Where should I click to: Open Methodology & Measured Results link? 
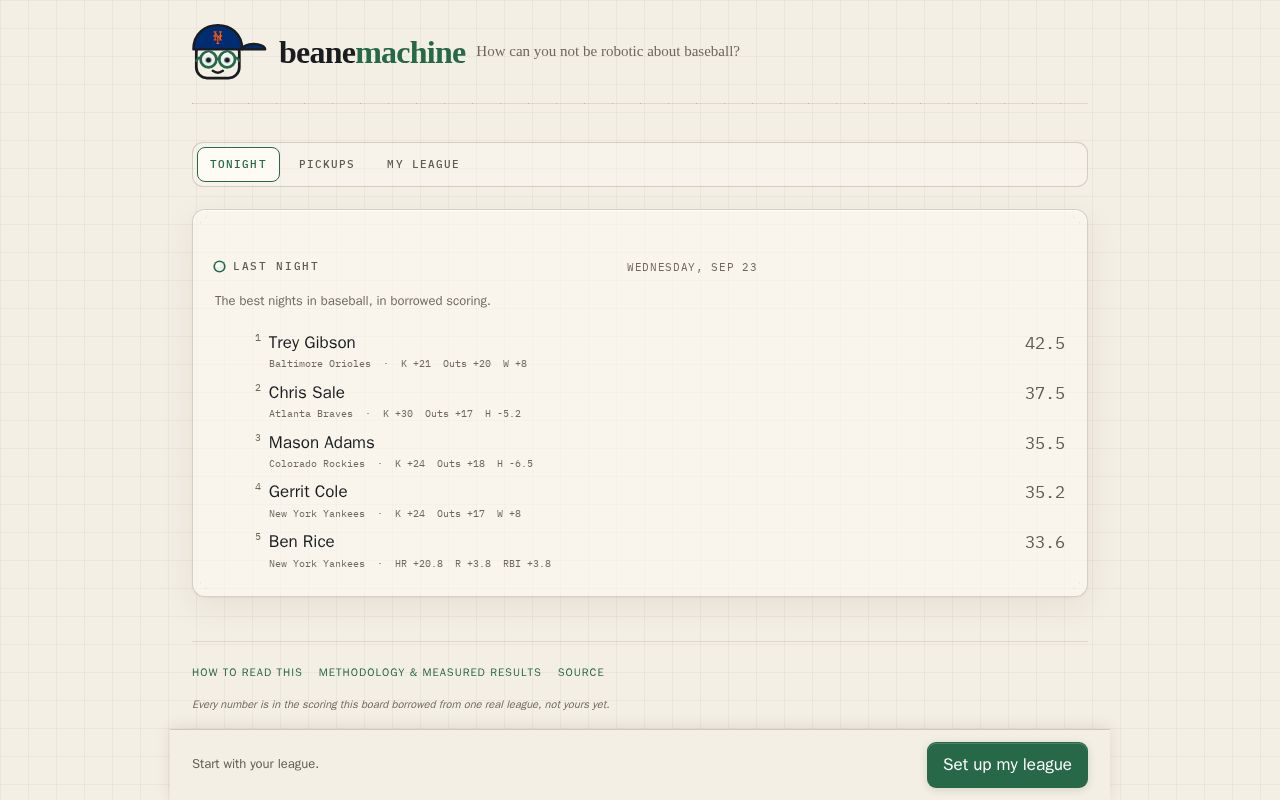[430, 672]
